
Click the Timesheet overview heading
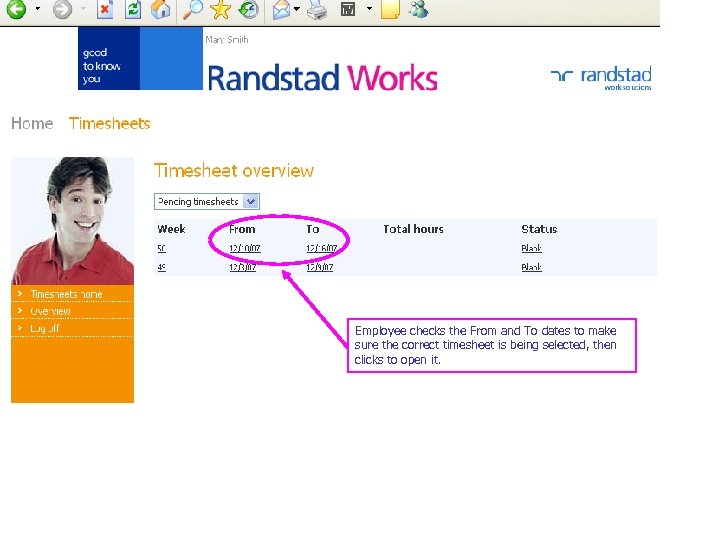(234, 171)
